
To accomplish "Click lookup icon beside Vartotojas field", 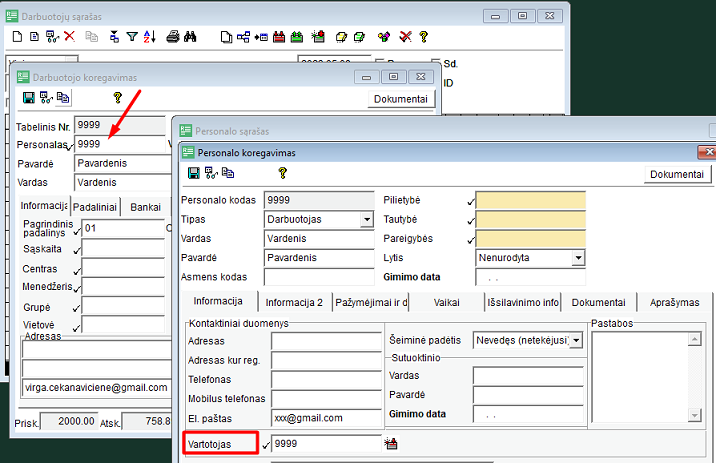I will tap(391, 443).
